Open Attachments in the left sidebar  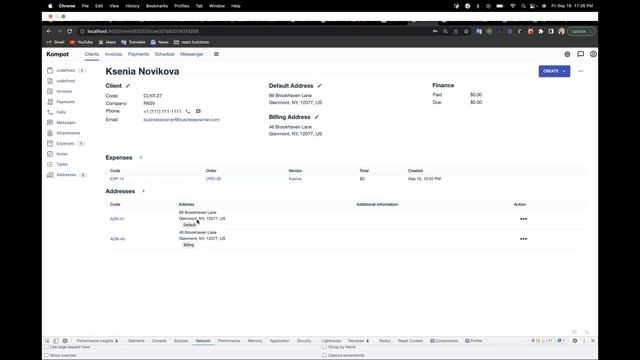(x=68, y=133)
